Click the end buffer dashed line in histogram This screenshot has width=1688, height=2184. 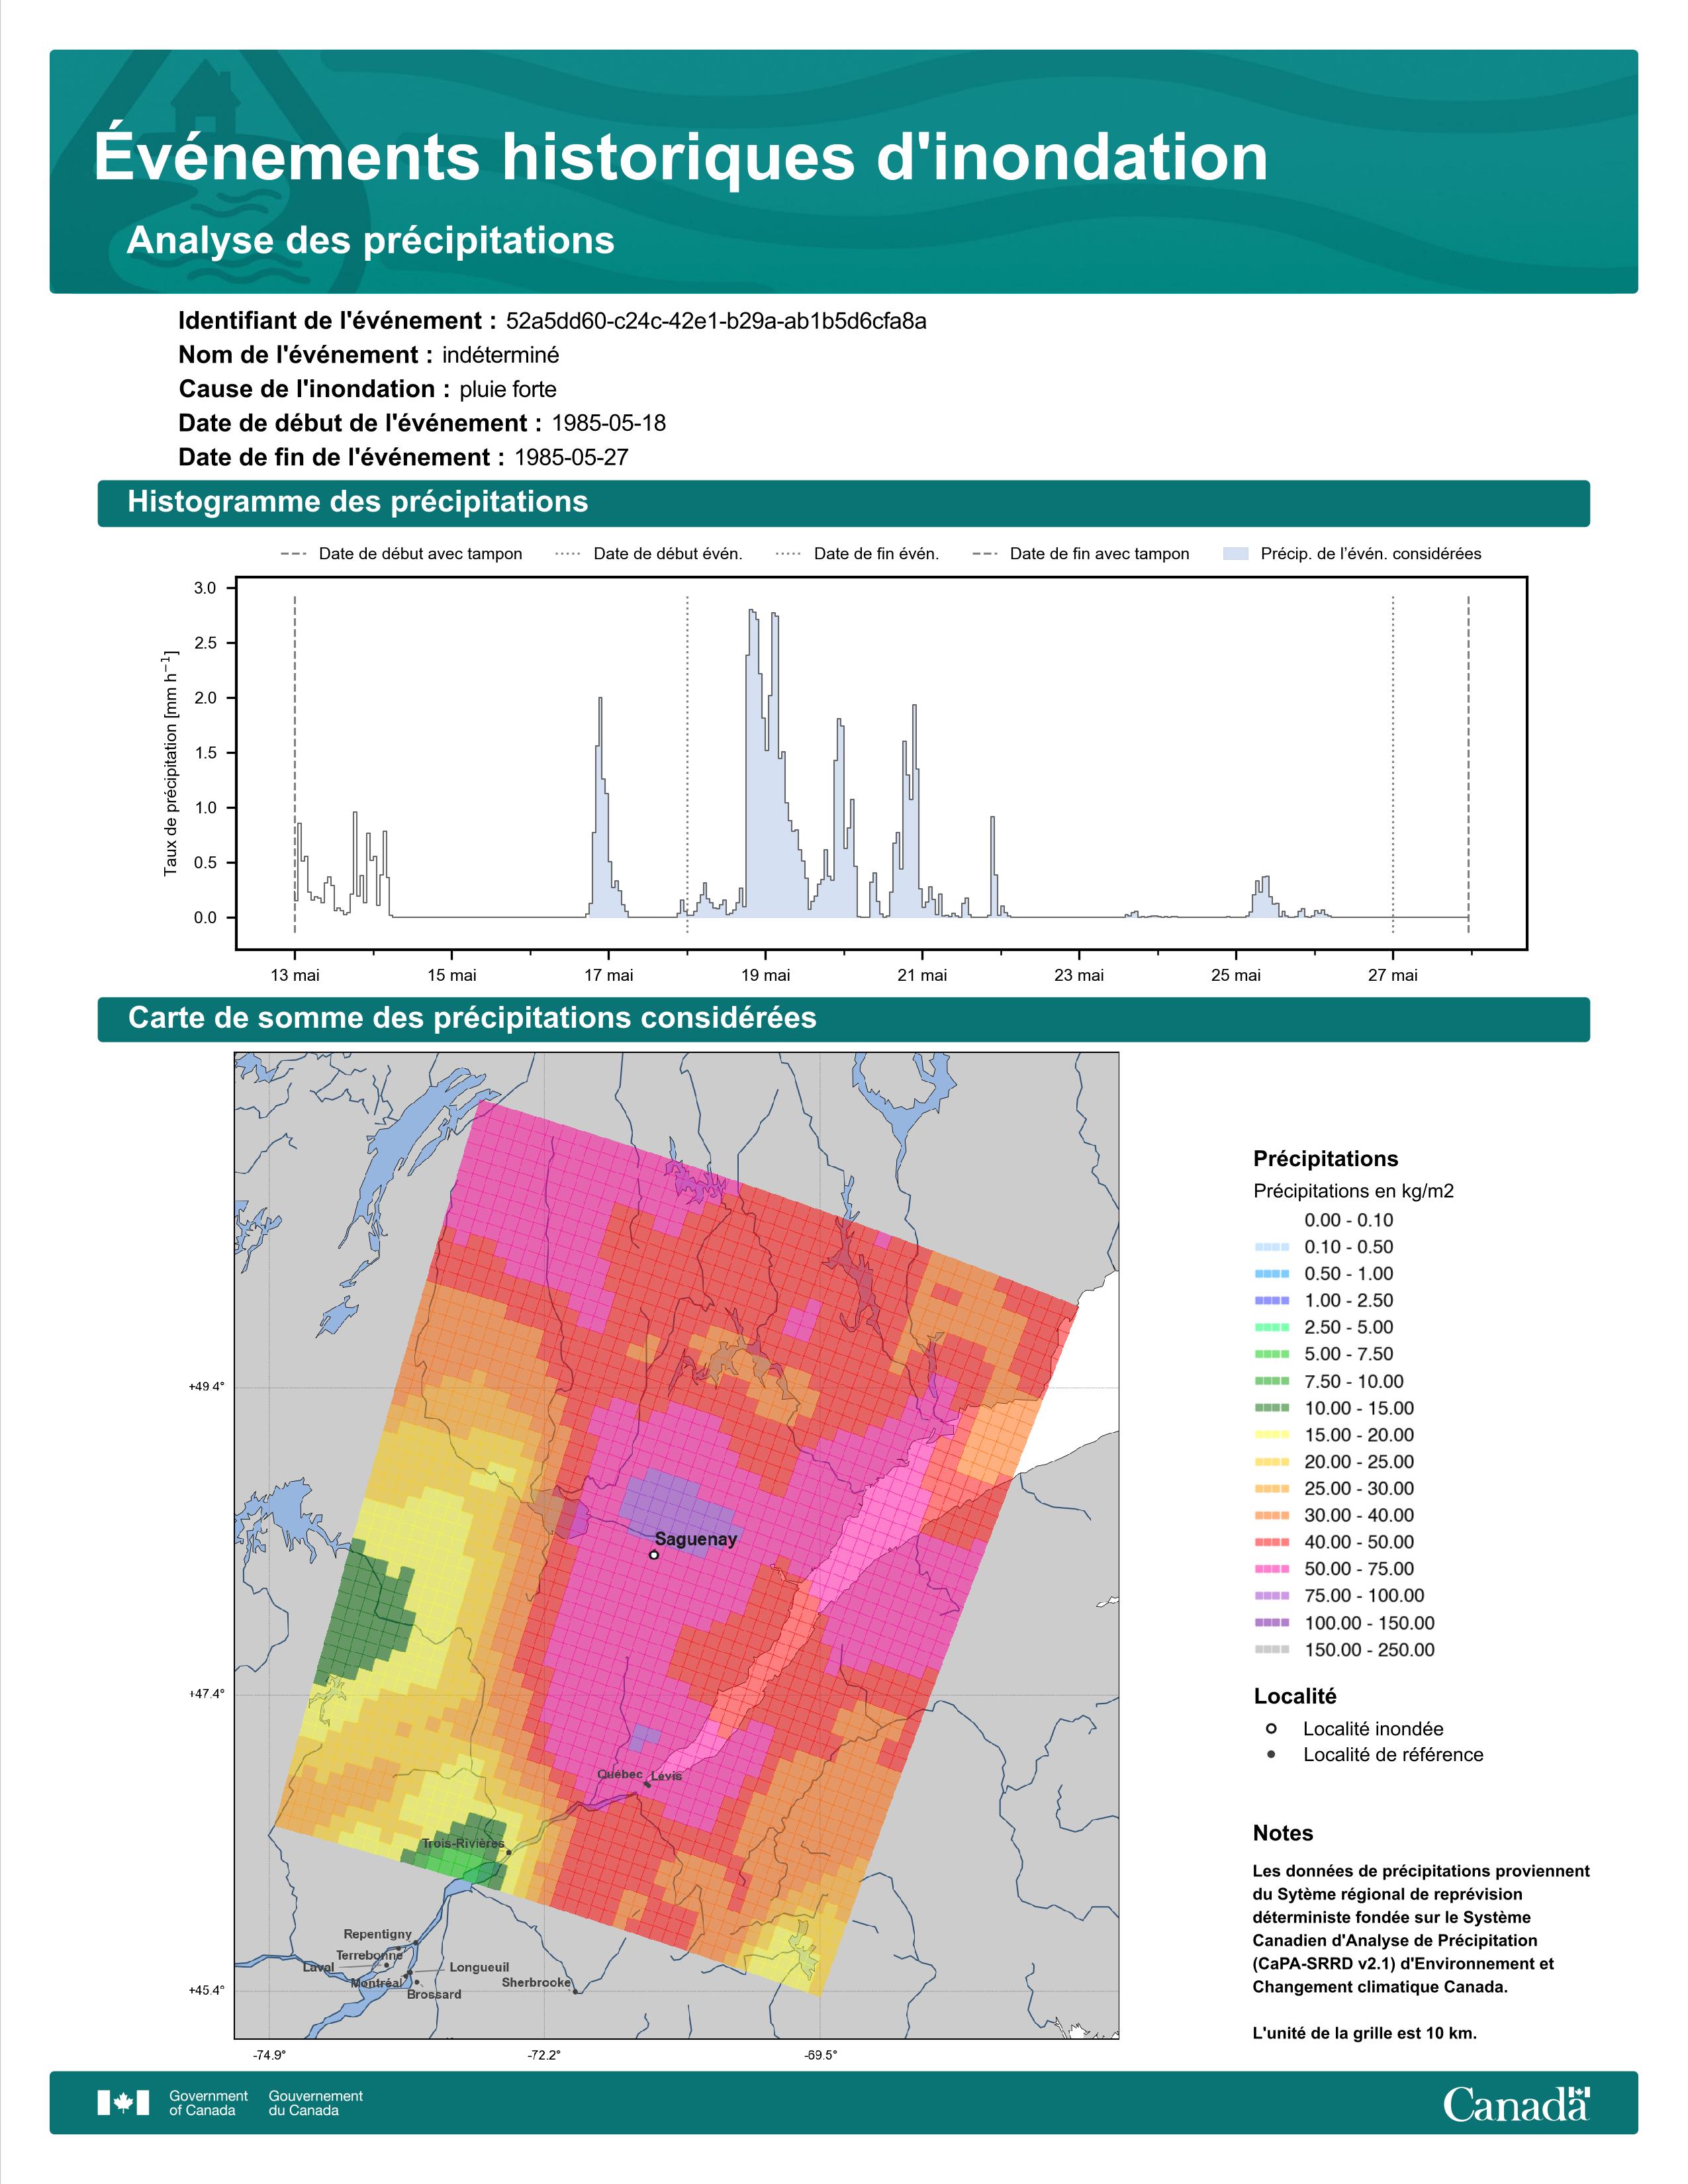click(1468, 765)
